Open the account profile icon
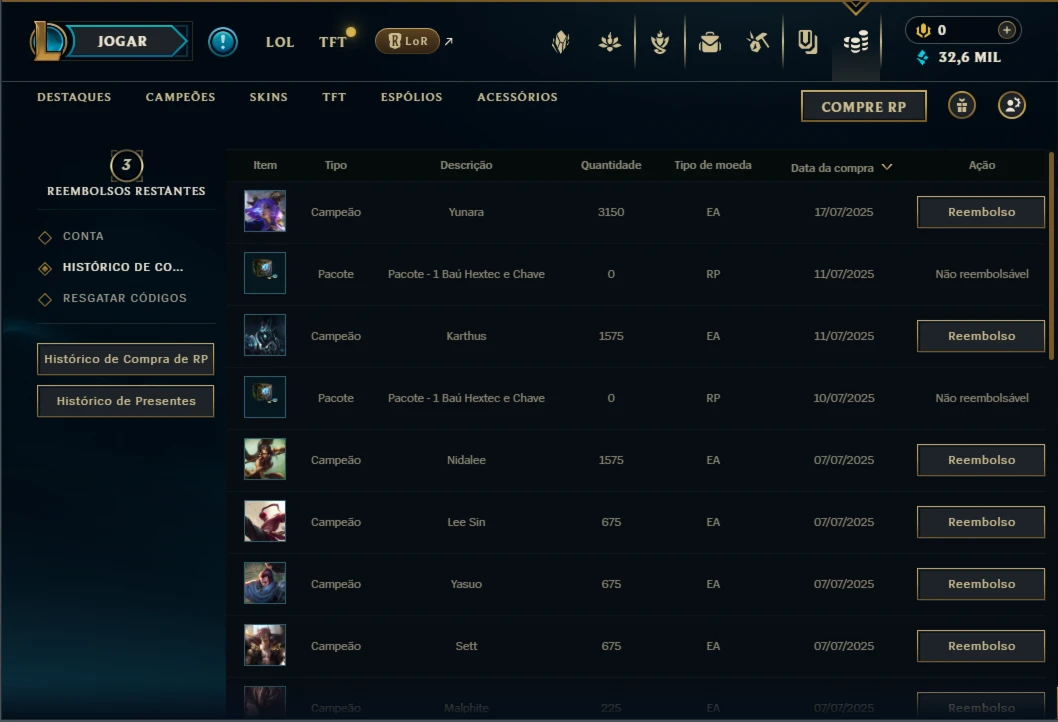 [1011, 105]
